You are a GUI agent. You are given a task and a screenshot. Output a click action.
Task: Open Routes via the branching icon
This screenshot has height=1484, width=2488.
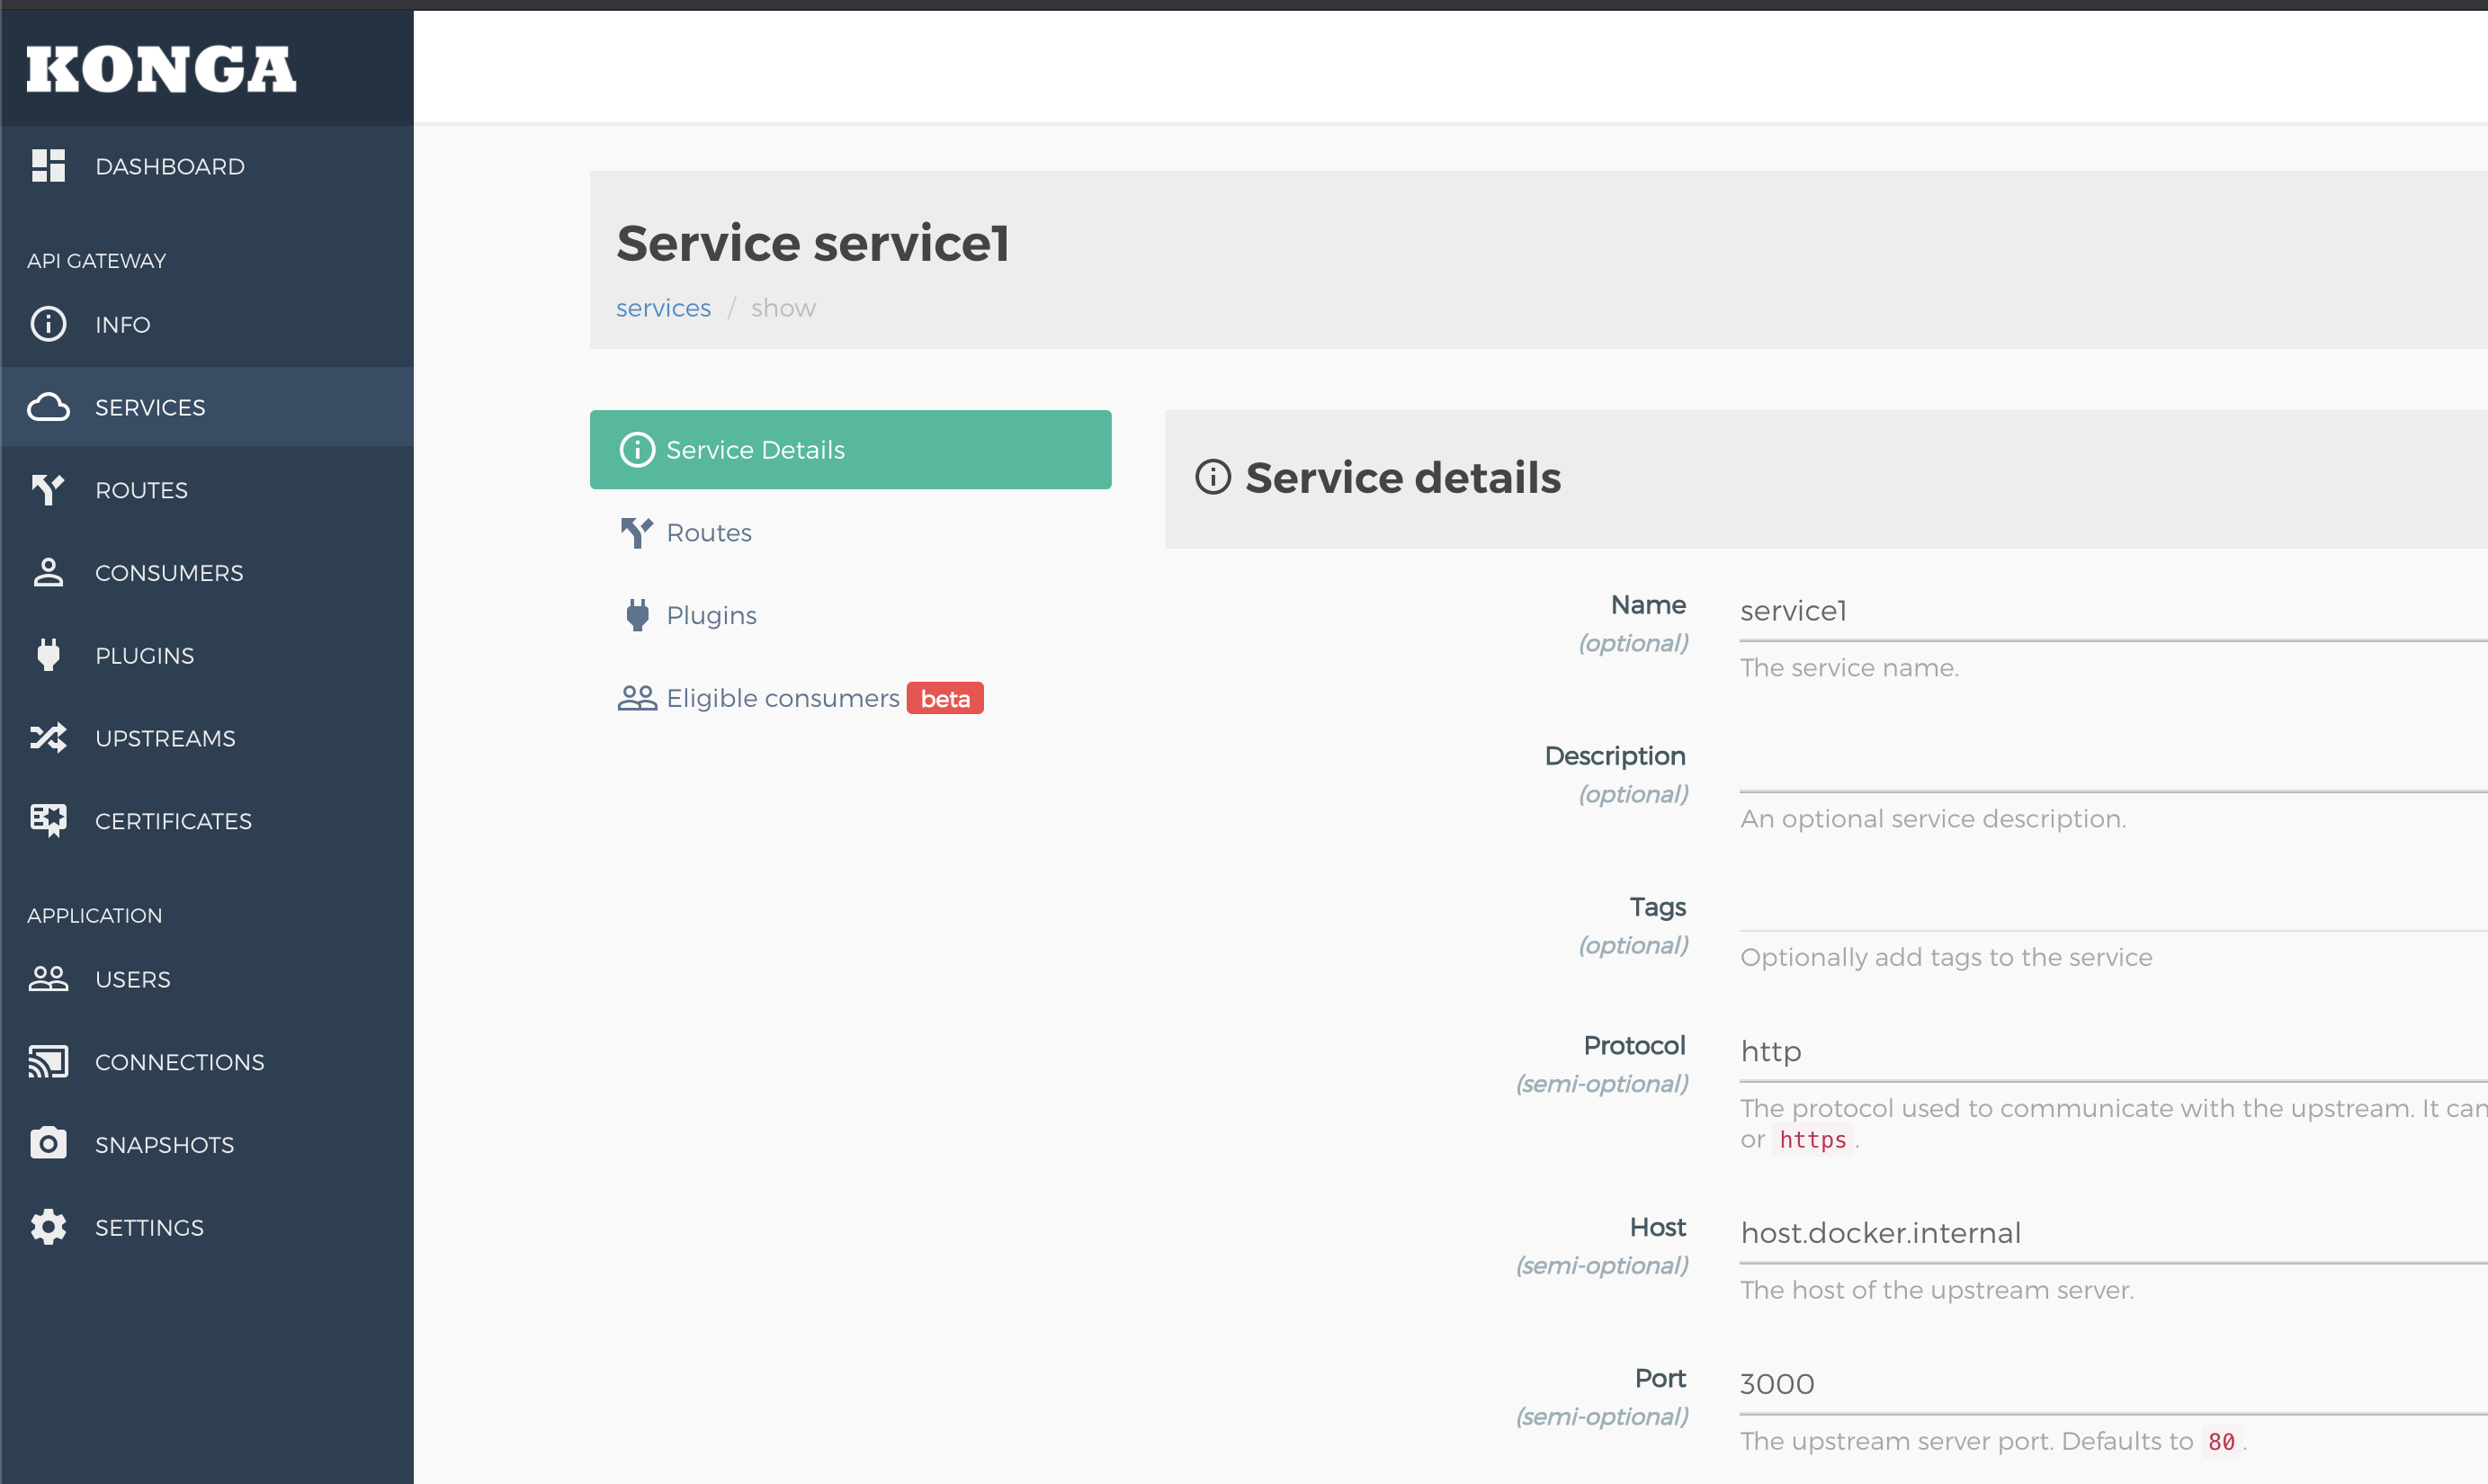48,489
